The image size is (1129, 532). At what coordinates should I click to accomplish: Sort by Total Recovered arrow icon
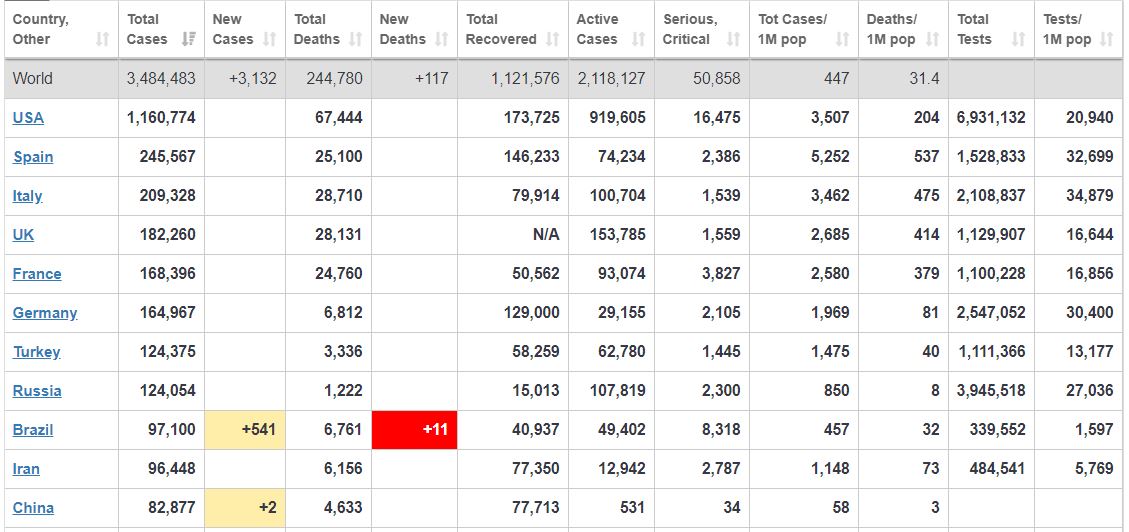[553, 40]
